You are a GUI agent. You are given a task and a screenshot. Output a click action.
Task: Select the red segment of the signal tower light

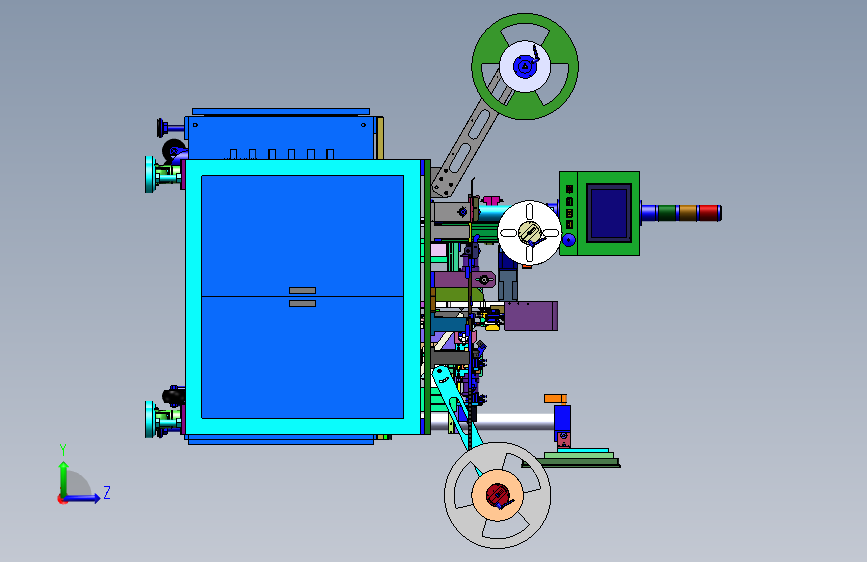[x=708, y=213]
